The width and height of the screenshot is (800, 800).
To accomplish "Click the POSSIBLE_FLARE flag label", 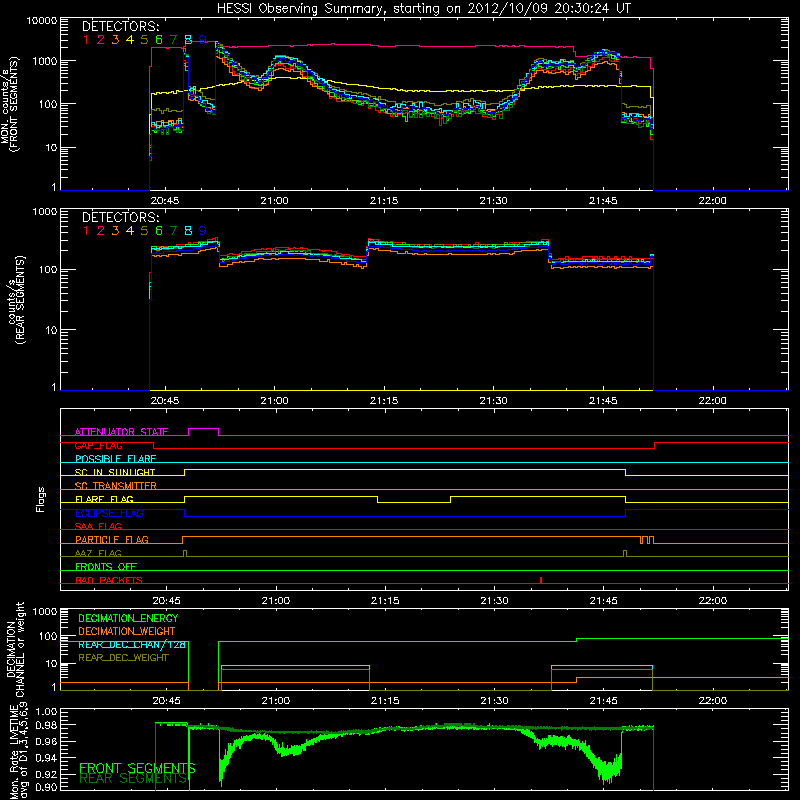I will [115, 459].
